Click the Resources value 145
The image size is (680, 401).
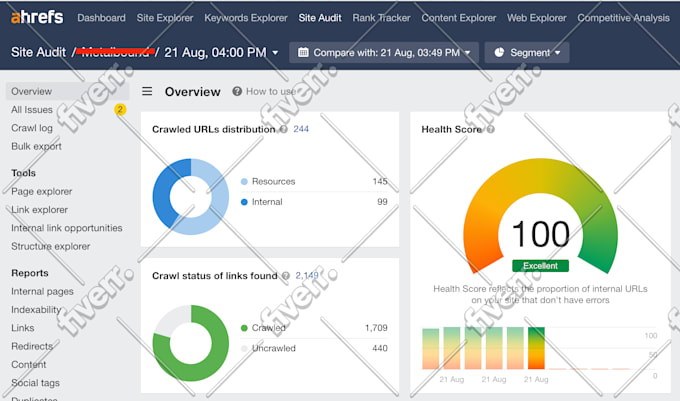point(380,181)
